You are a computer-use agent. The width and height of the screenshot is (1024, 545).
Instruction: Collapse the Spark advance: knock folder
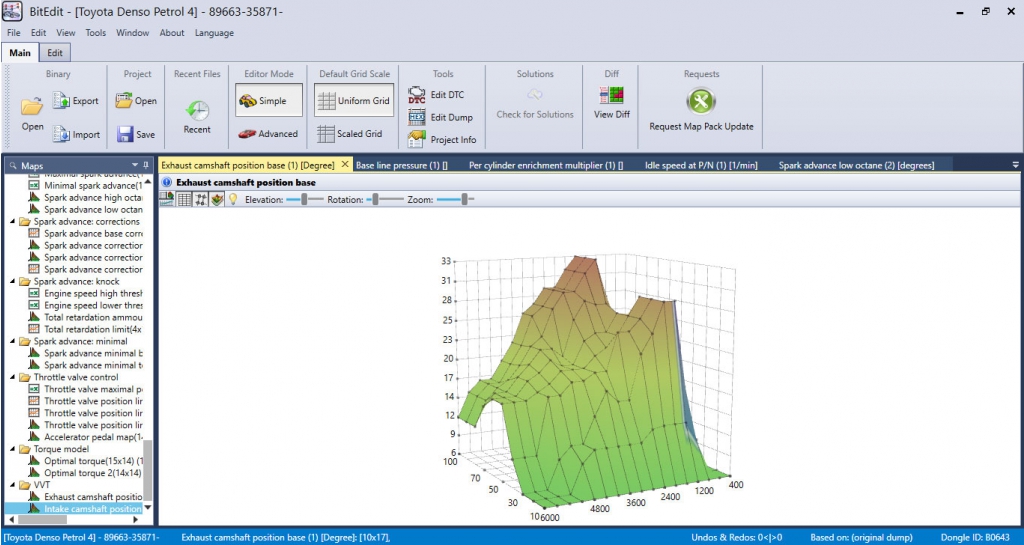pyautogui.click(x=12, y=282)
